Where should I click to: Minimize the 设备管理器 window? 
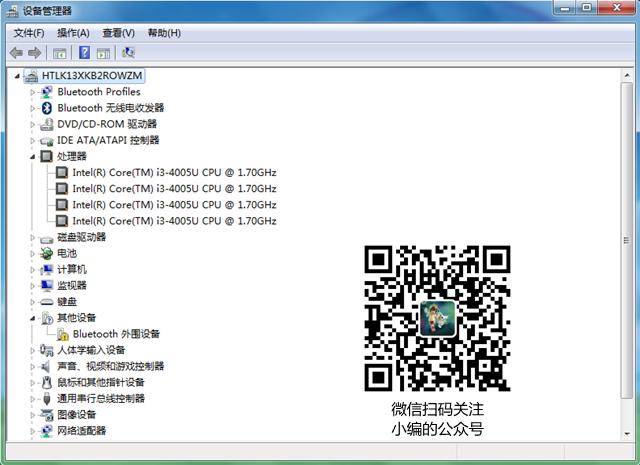coord(565,8)
